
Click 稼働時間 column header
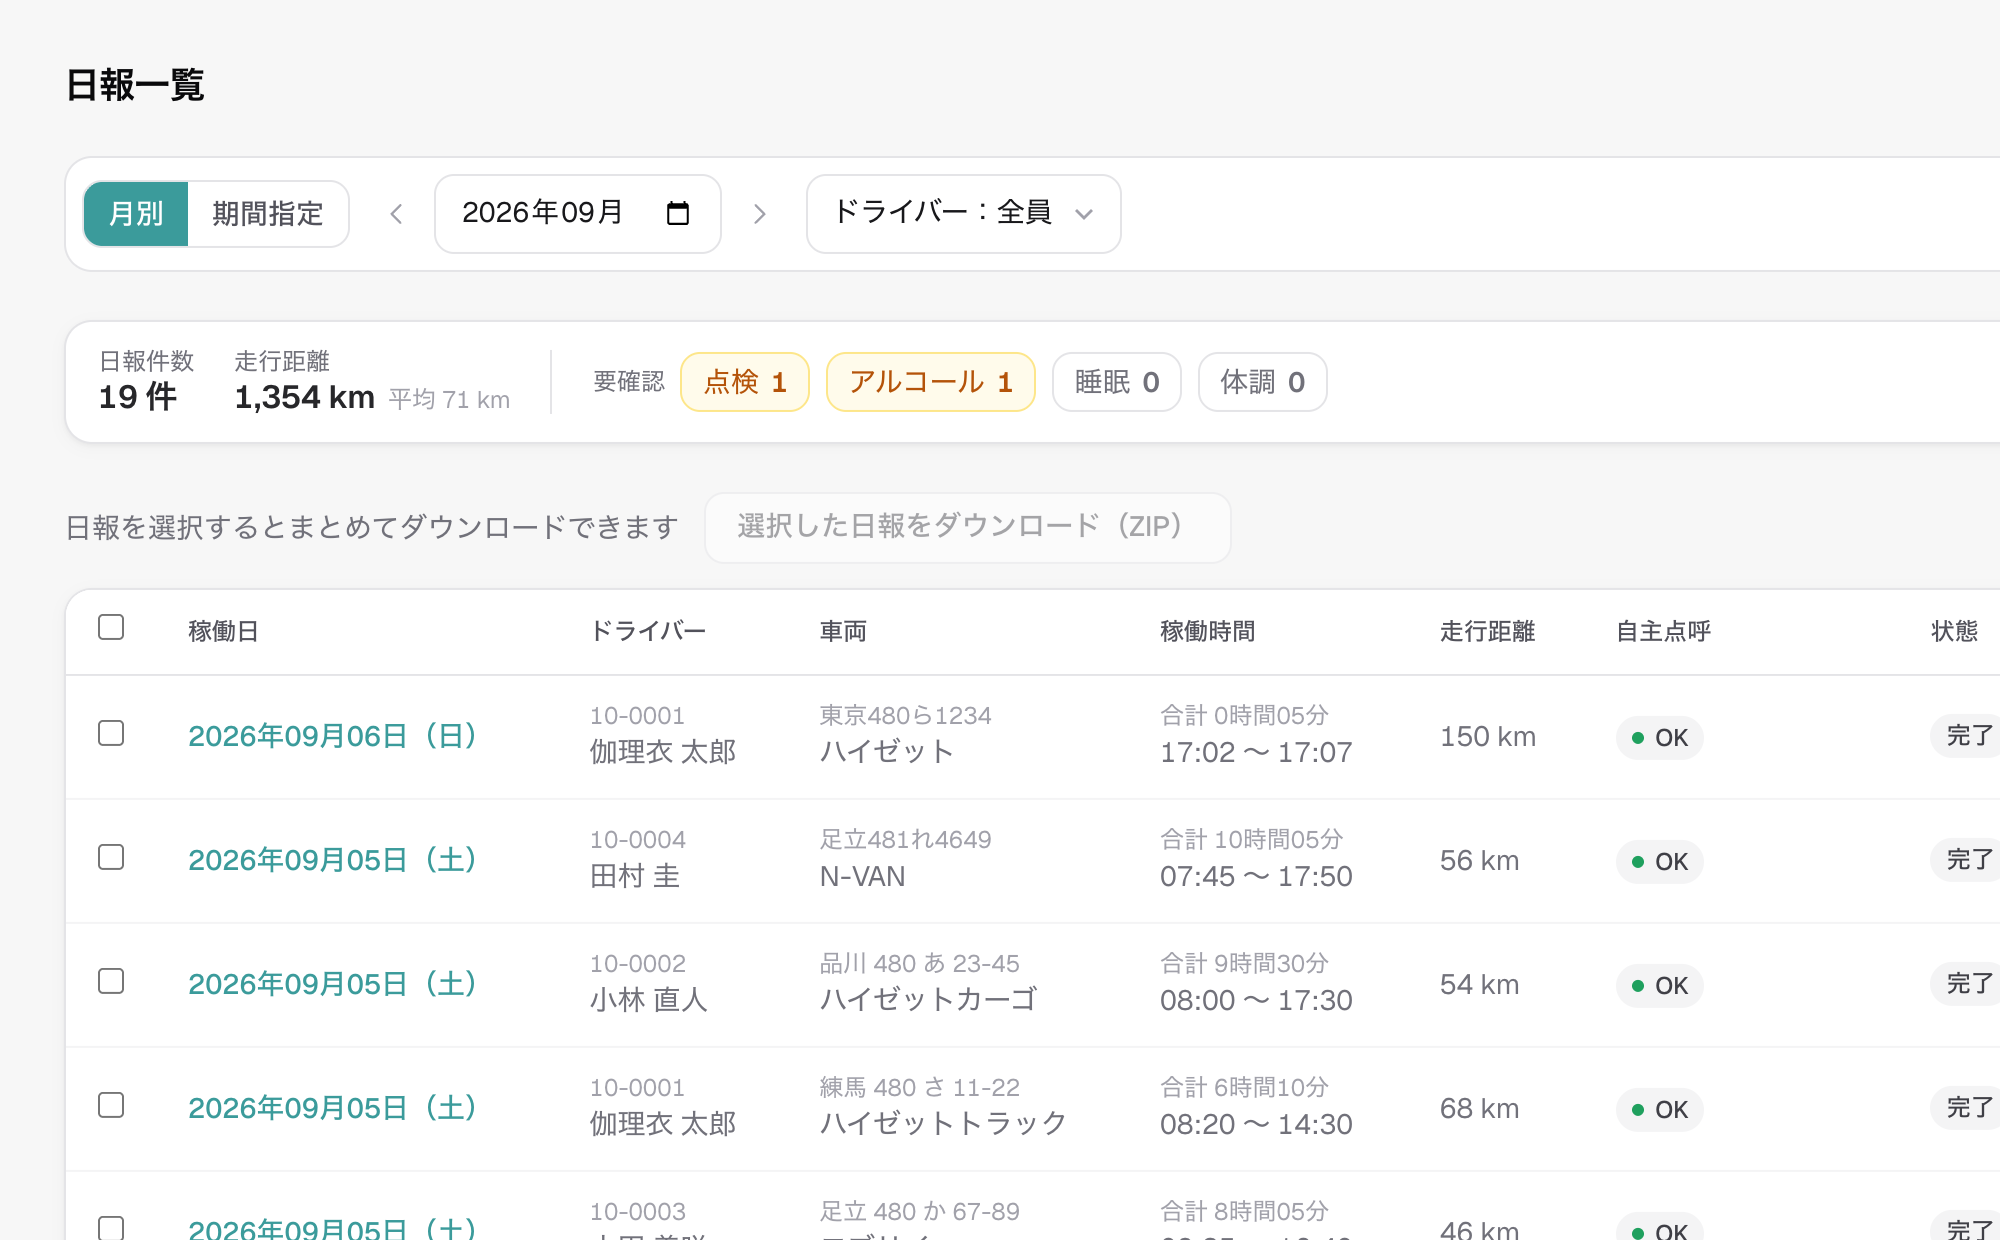tap(1208, 631)
